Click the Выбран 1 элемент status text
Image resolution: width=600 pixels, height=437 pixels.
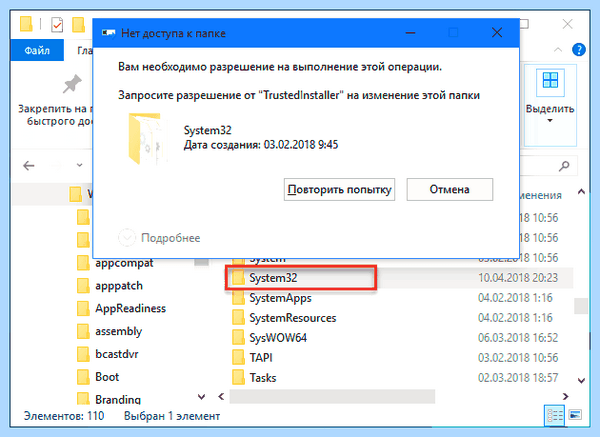172,416
